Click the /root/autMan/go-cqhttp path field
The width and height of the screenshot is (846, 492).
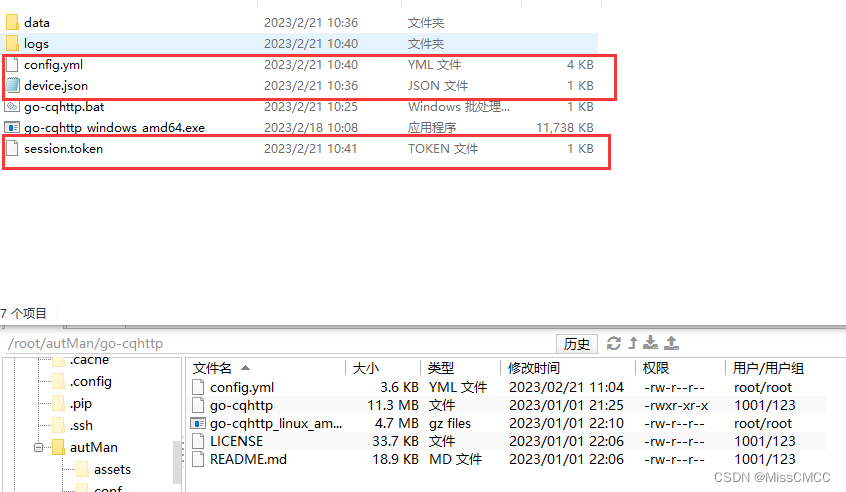point(281,344)
